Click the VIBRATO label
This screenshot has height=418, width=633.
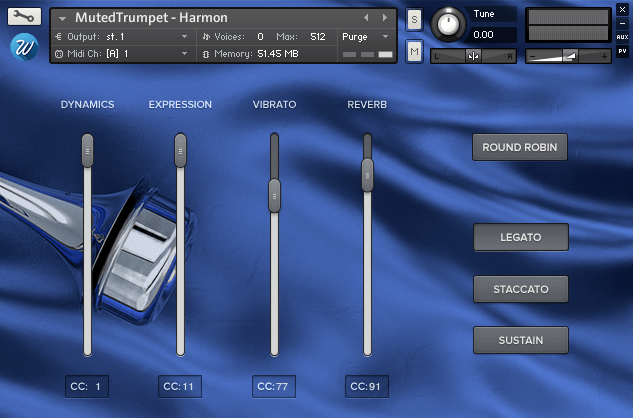click(x=275, y=105)
